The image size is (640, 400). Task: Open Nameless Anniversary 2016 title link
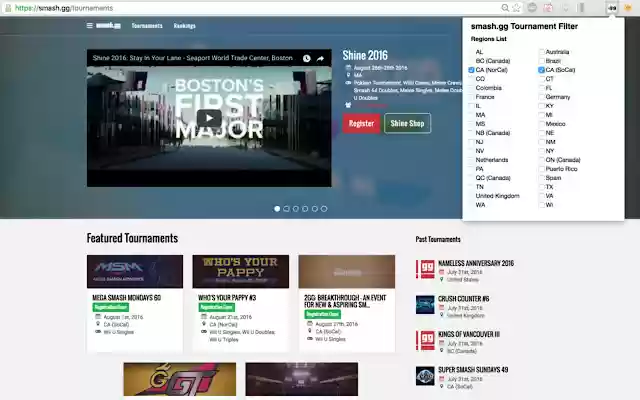click(476, 263)
